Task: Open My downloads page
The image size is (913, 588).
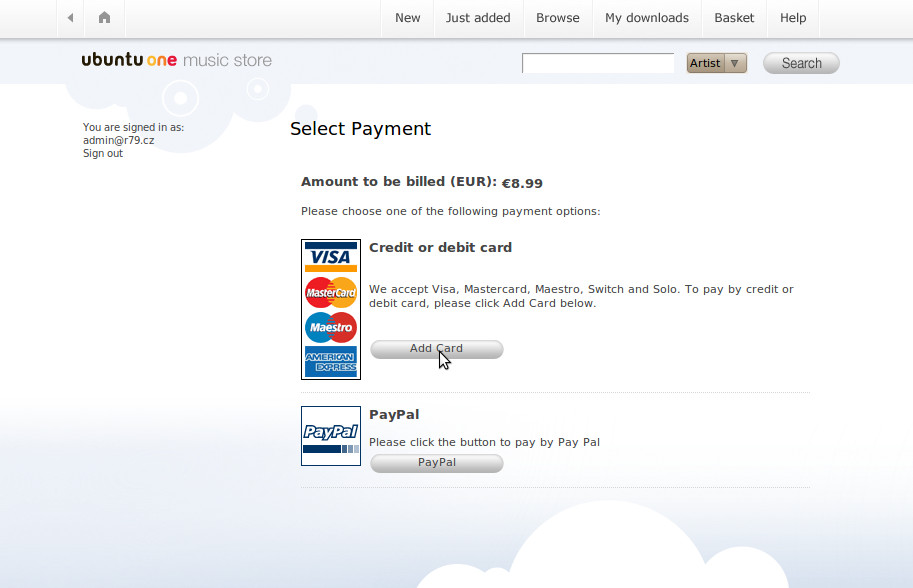Action: coord(646,18)
